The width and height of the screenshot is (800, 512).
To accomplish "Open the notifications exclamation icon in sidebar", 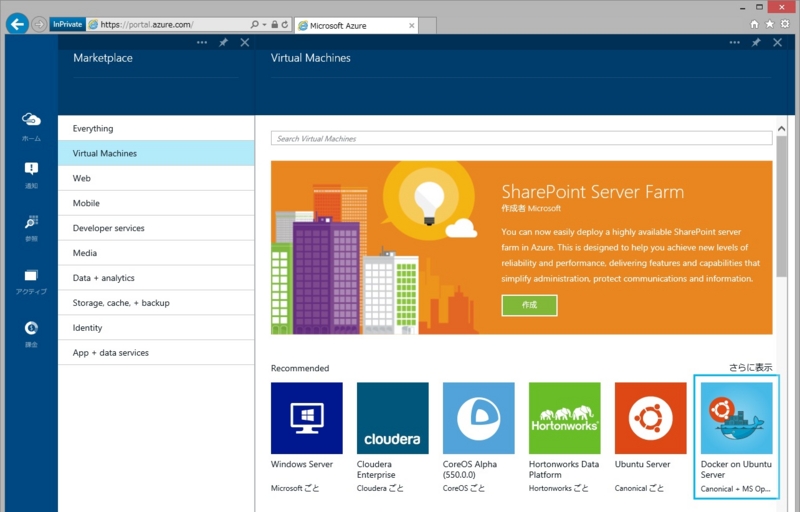I will tap(31, 168).
